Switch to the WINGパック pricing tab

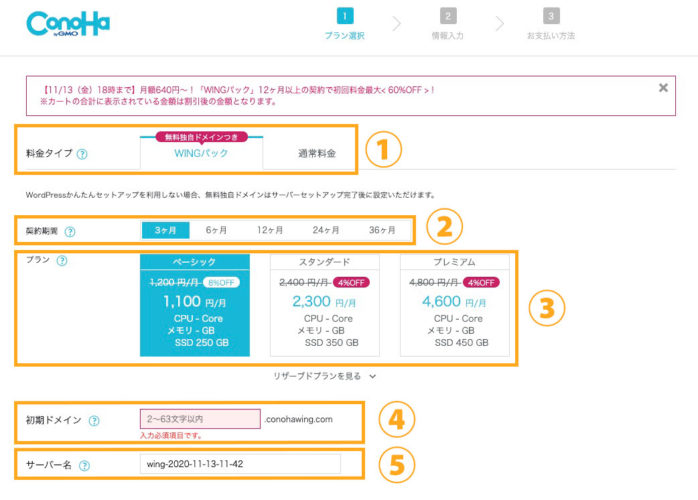(x=201, y=153)
